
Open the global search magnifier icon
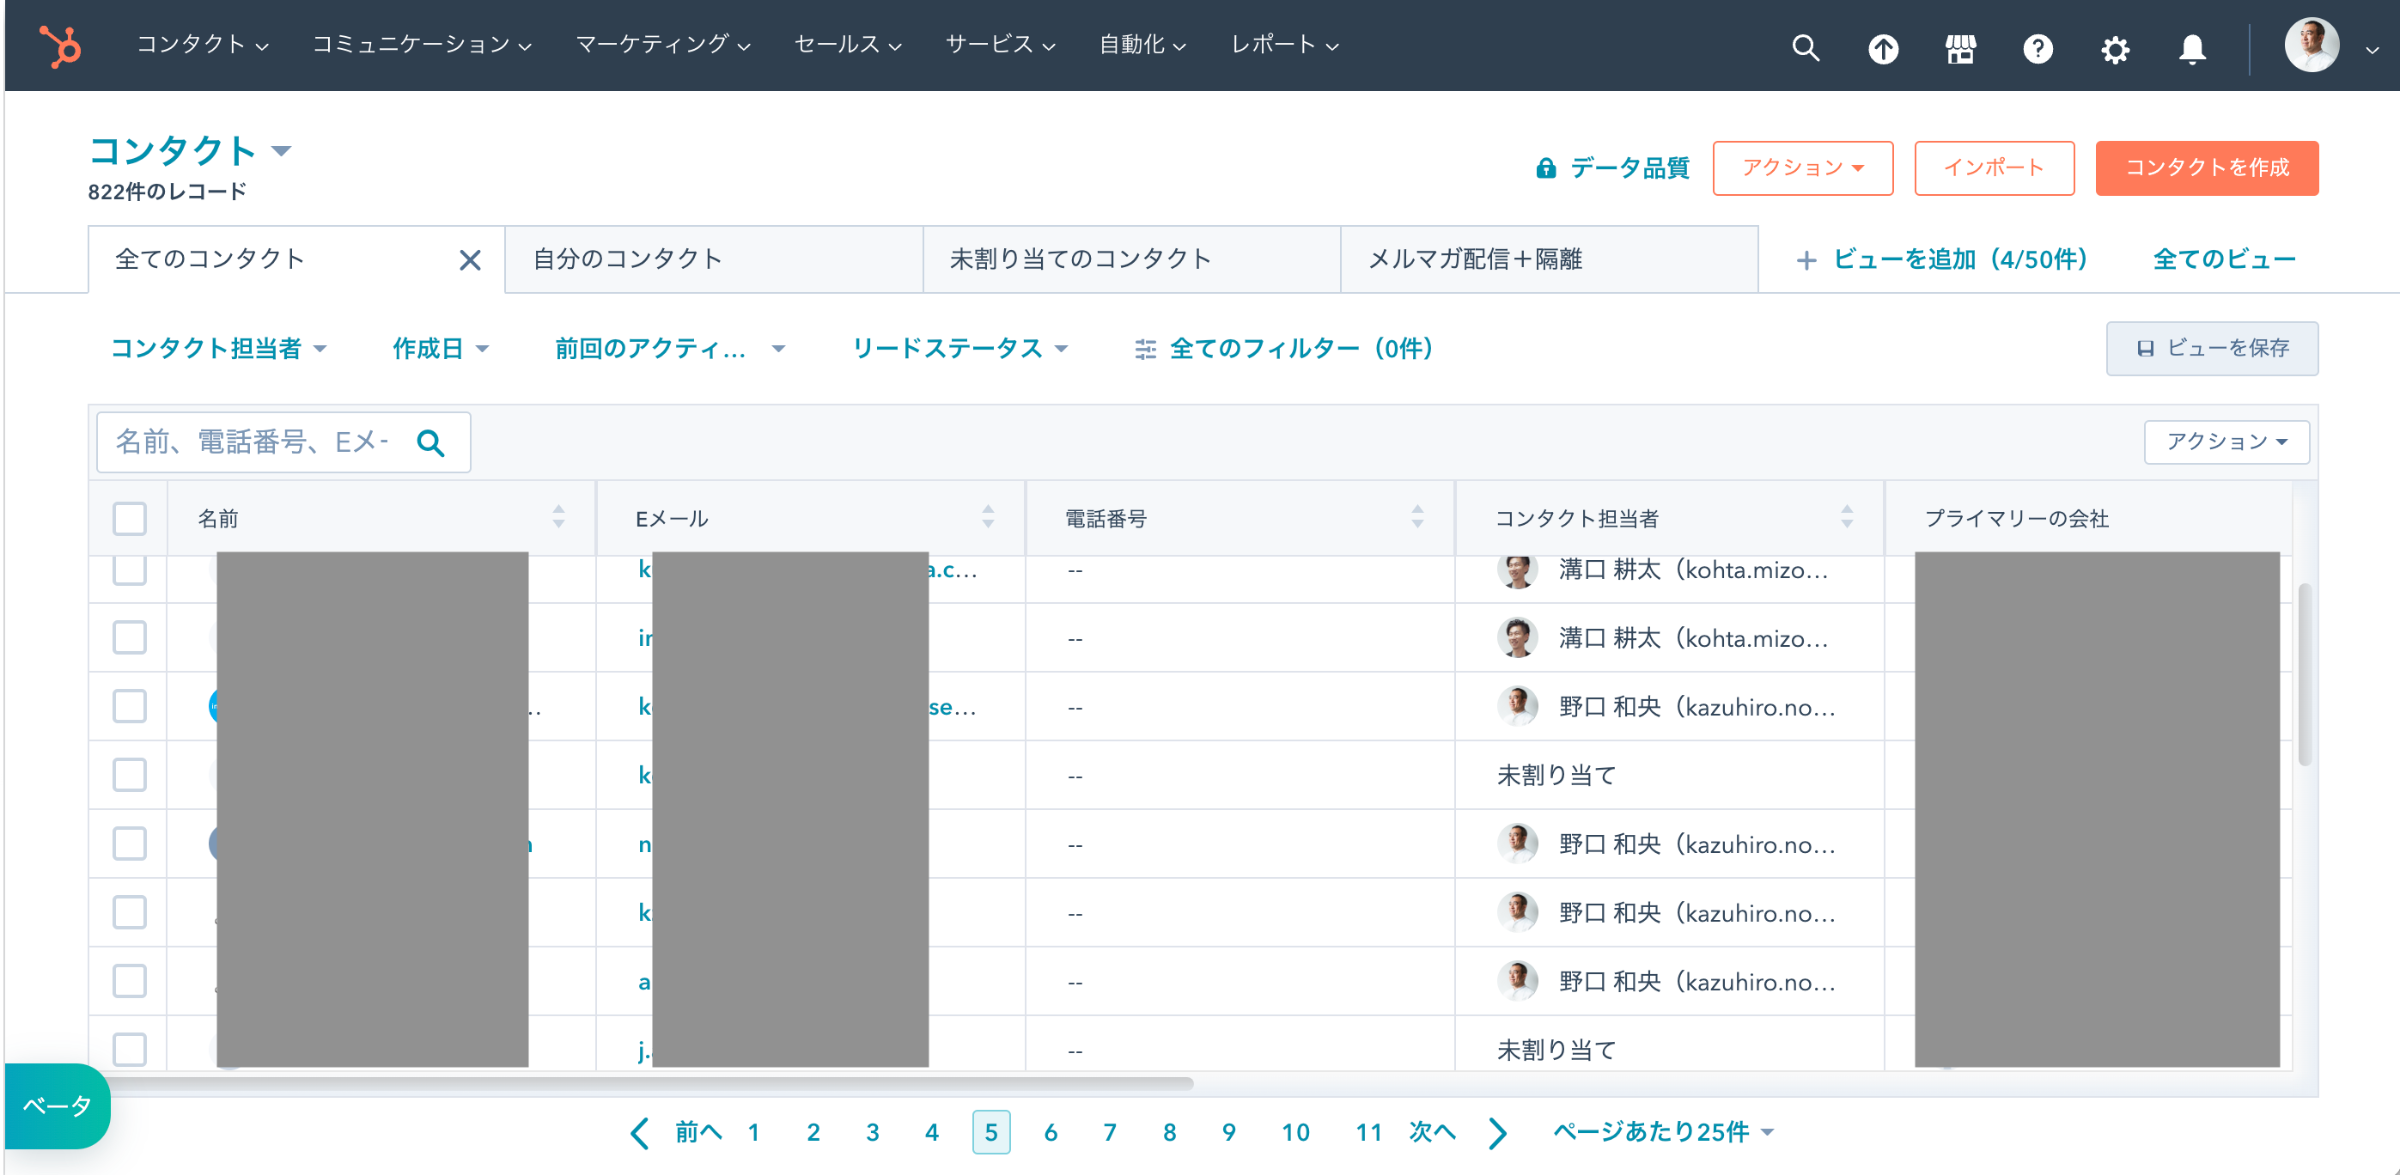(x=1806, y=47)
